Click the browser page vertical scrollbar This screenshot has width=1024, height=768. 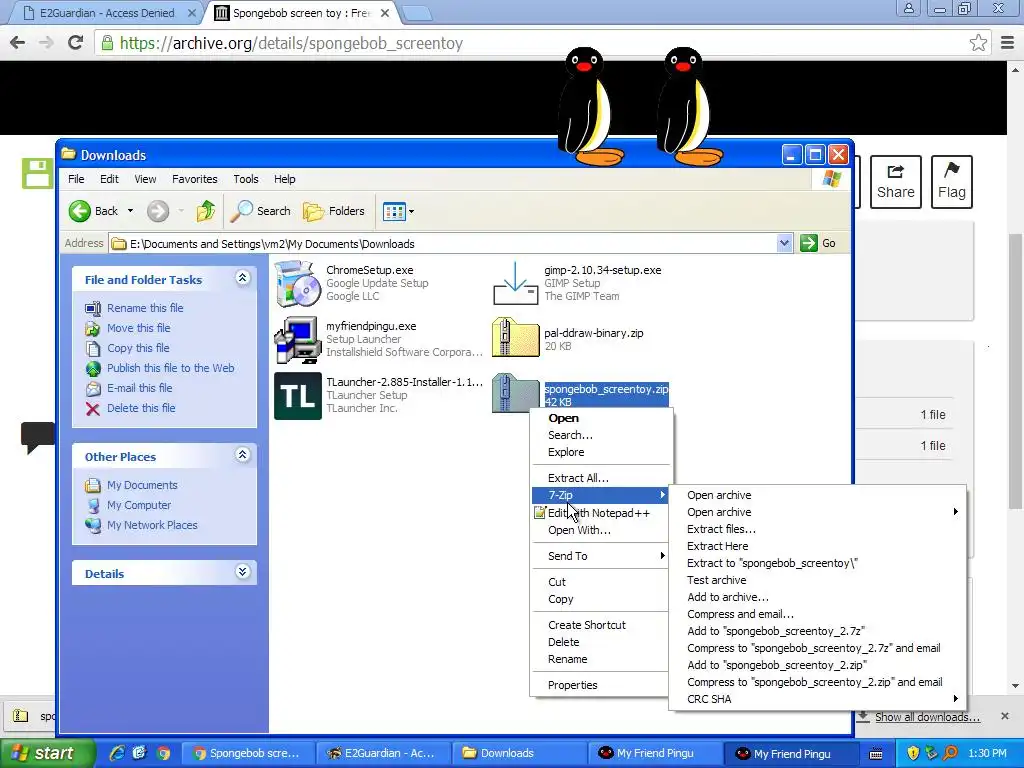1016,372
